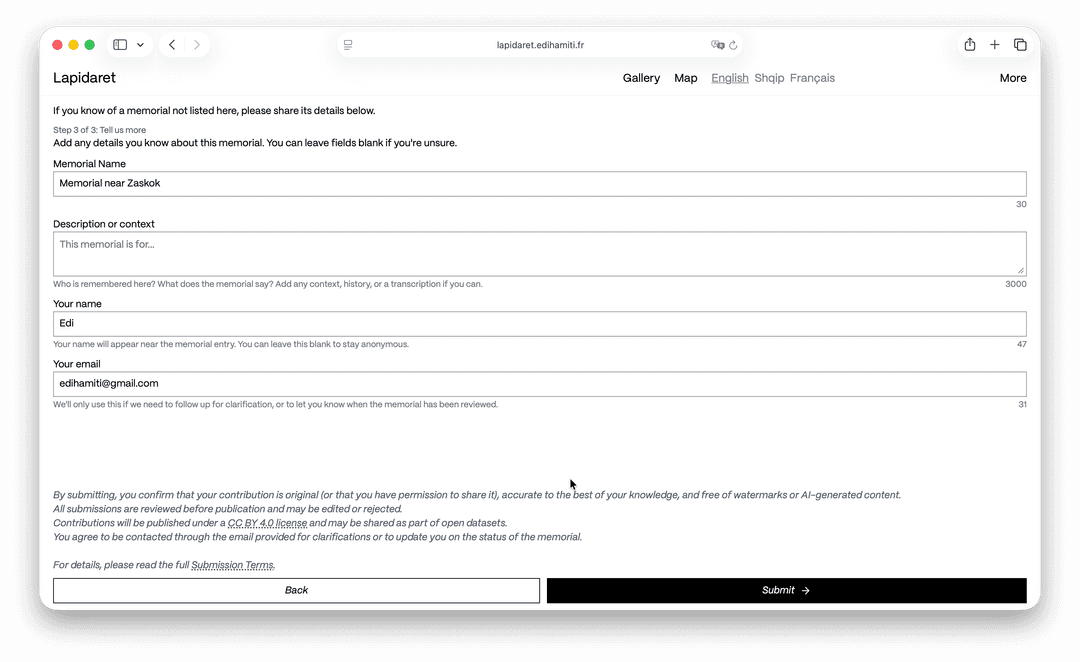Viewport: 1080px width, 662px height.
Task: Open Reader view icon in the address bar
Action: click(x=347, y=44)
